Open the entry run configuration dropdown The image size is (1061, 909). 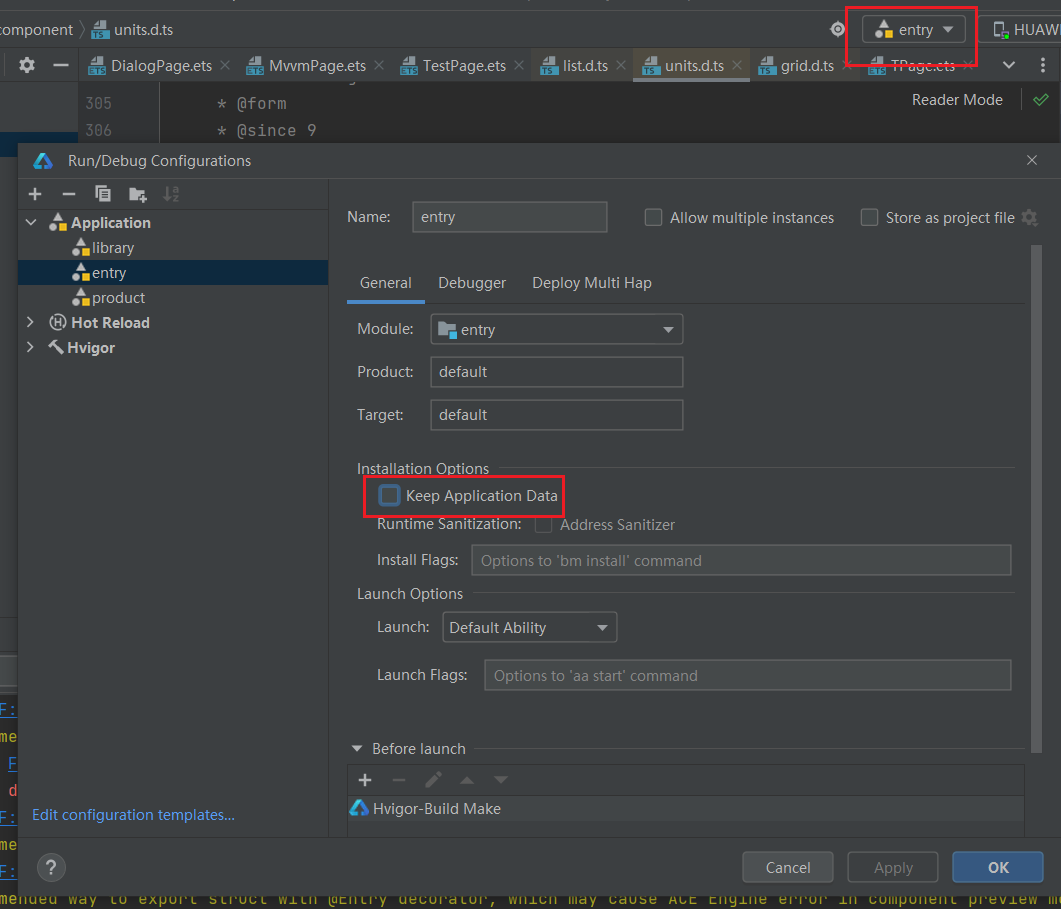913,29
